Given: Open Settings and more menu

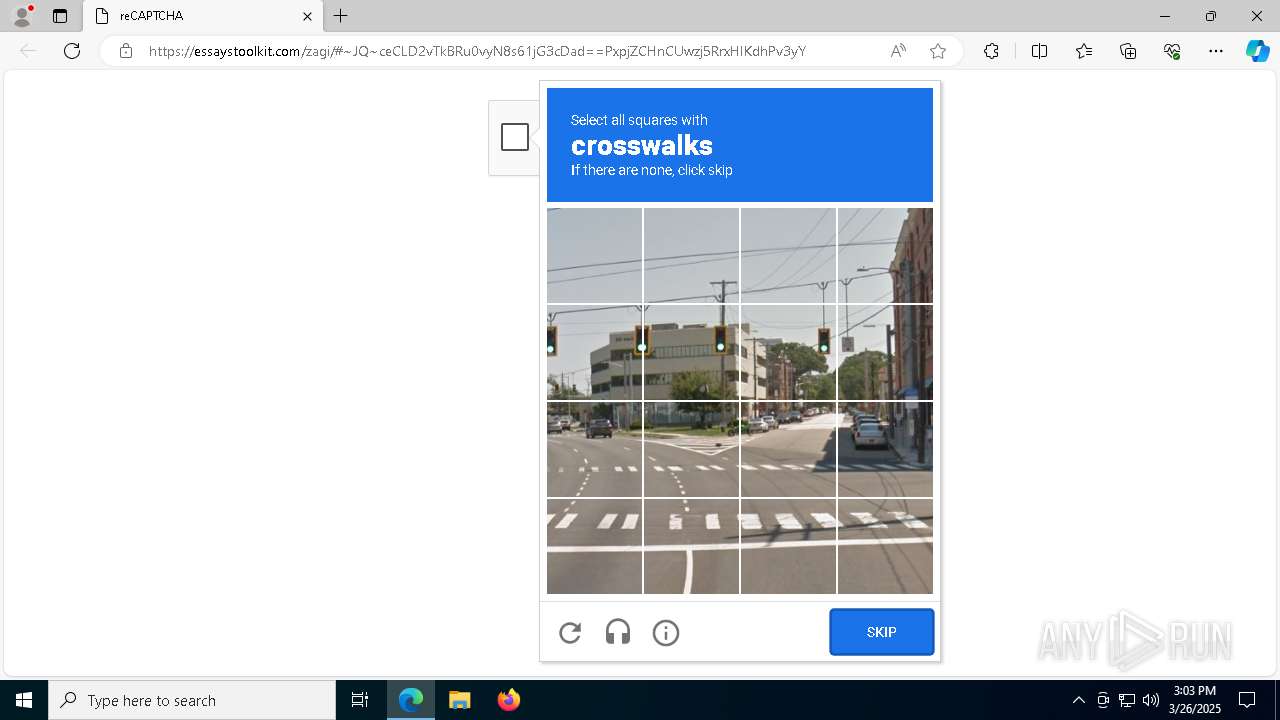Looking at the screenshot, I should tap(1216, 51).
